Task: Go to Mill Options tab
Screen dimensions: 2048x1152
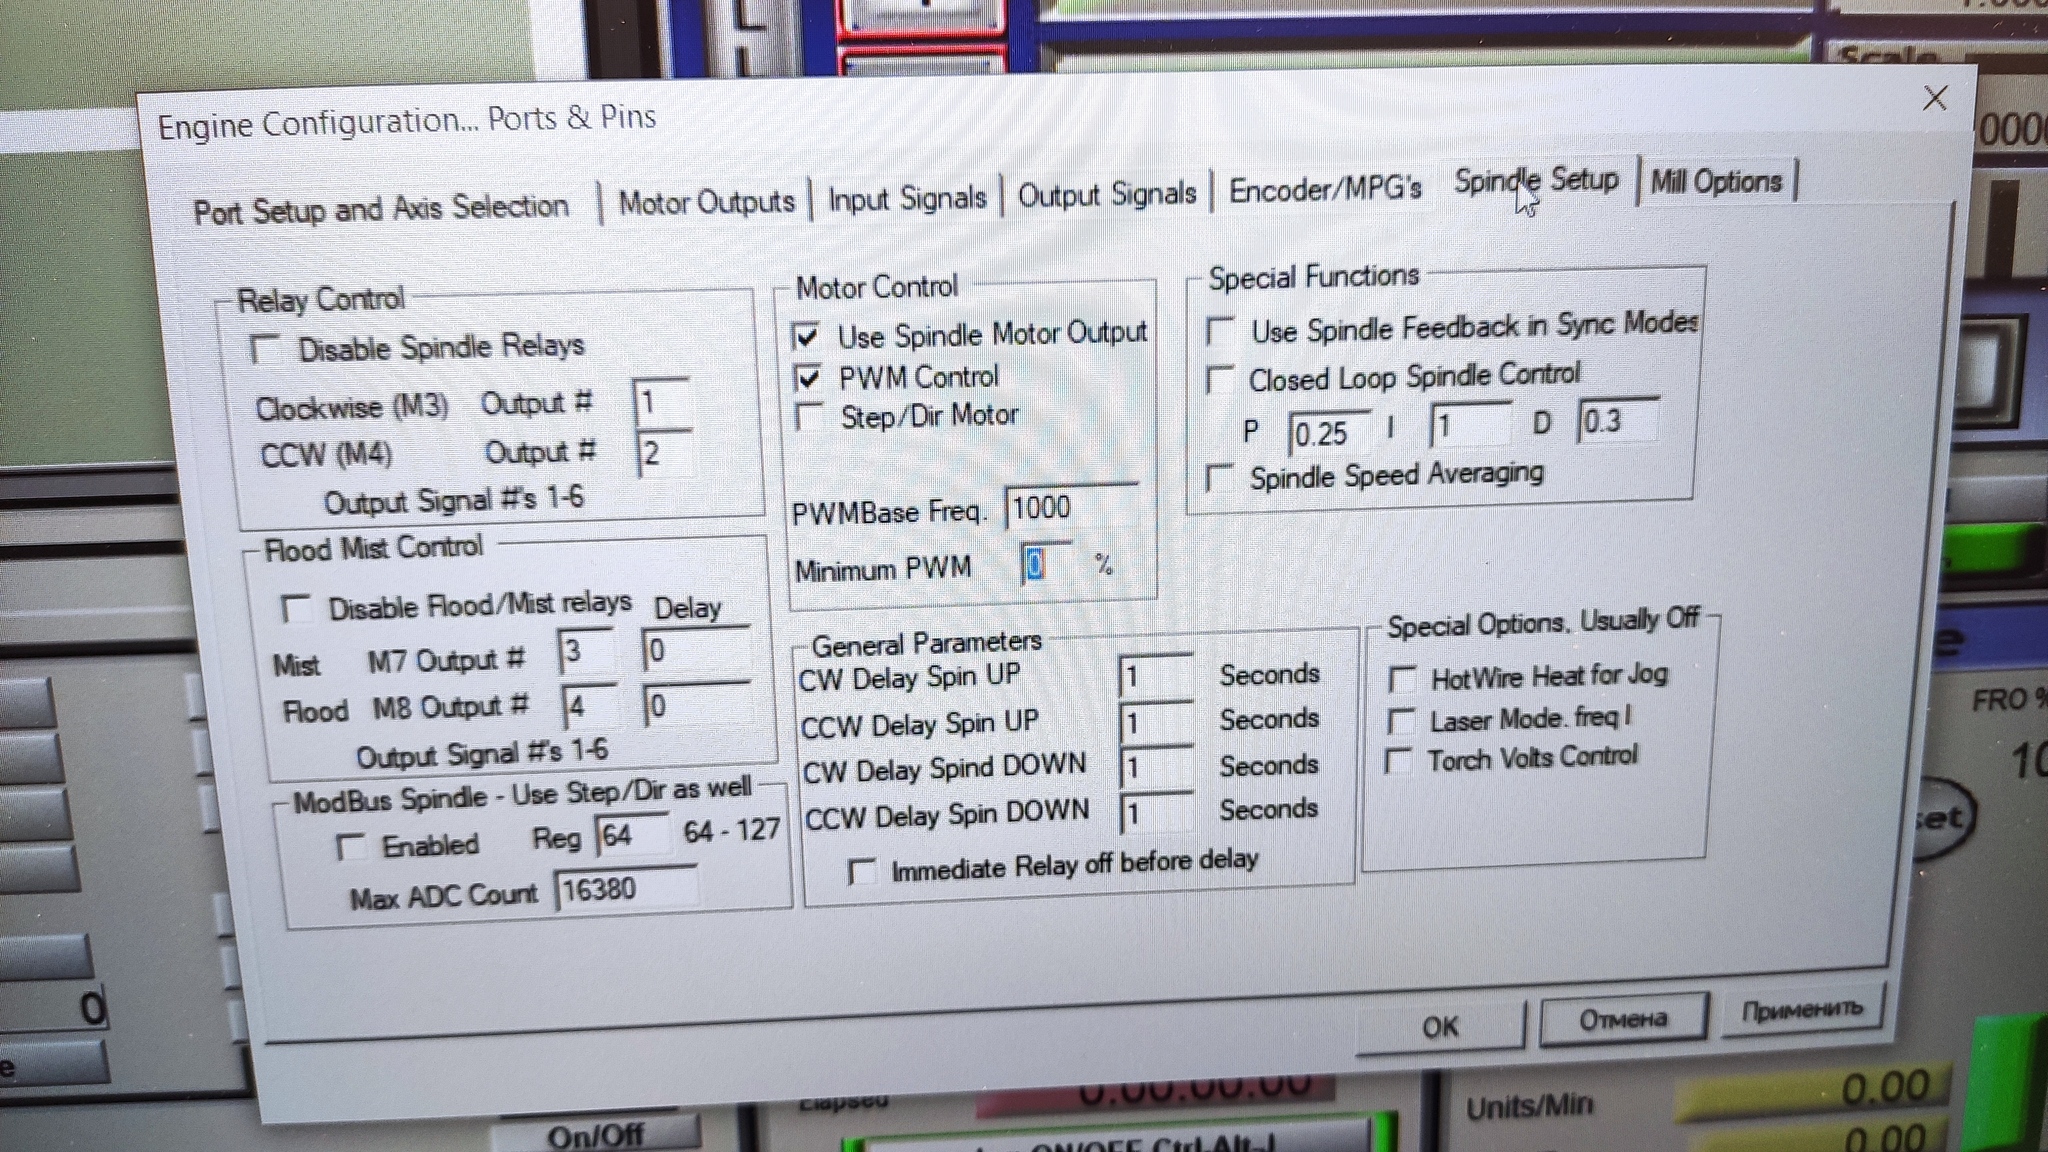Action: point(1716,182)
